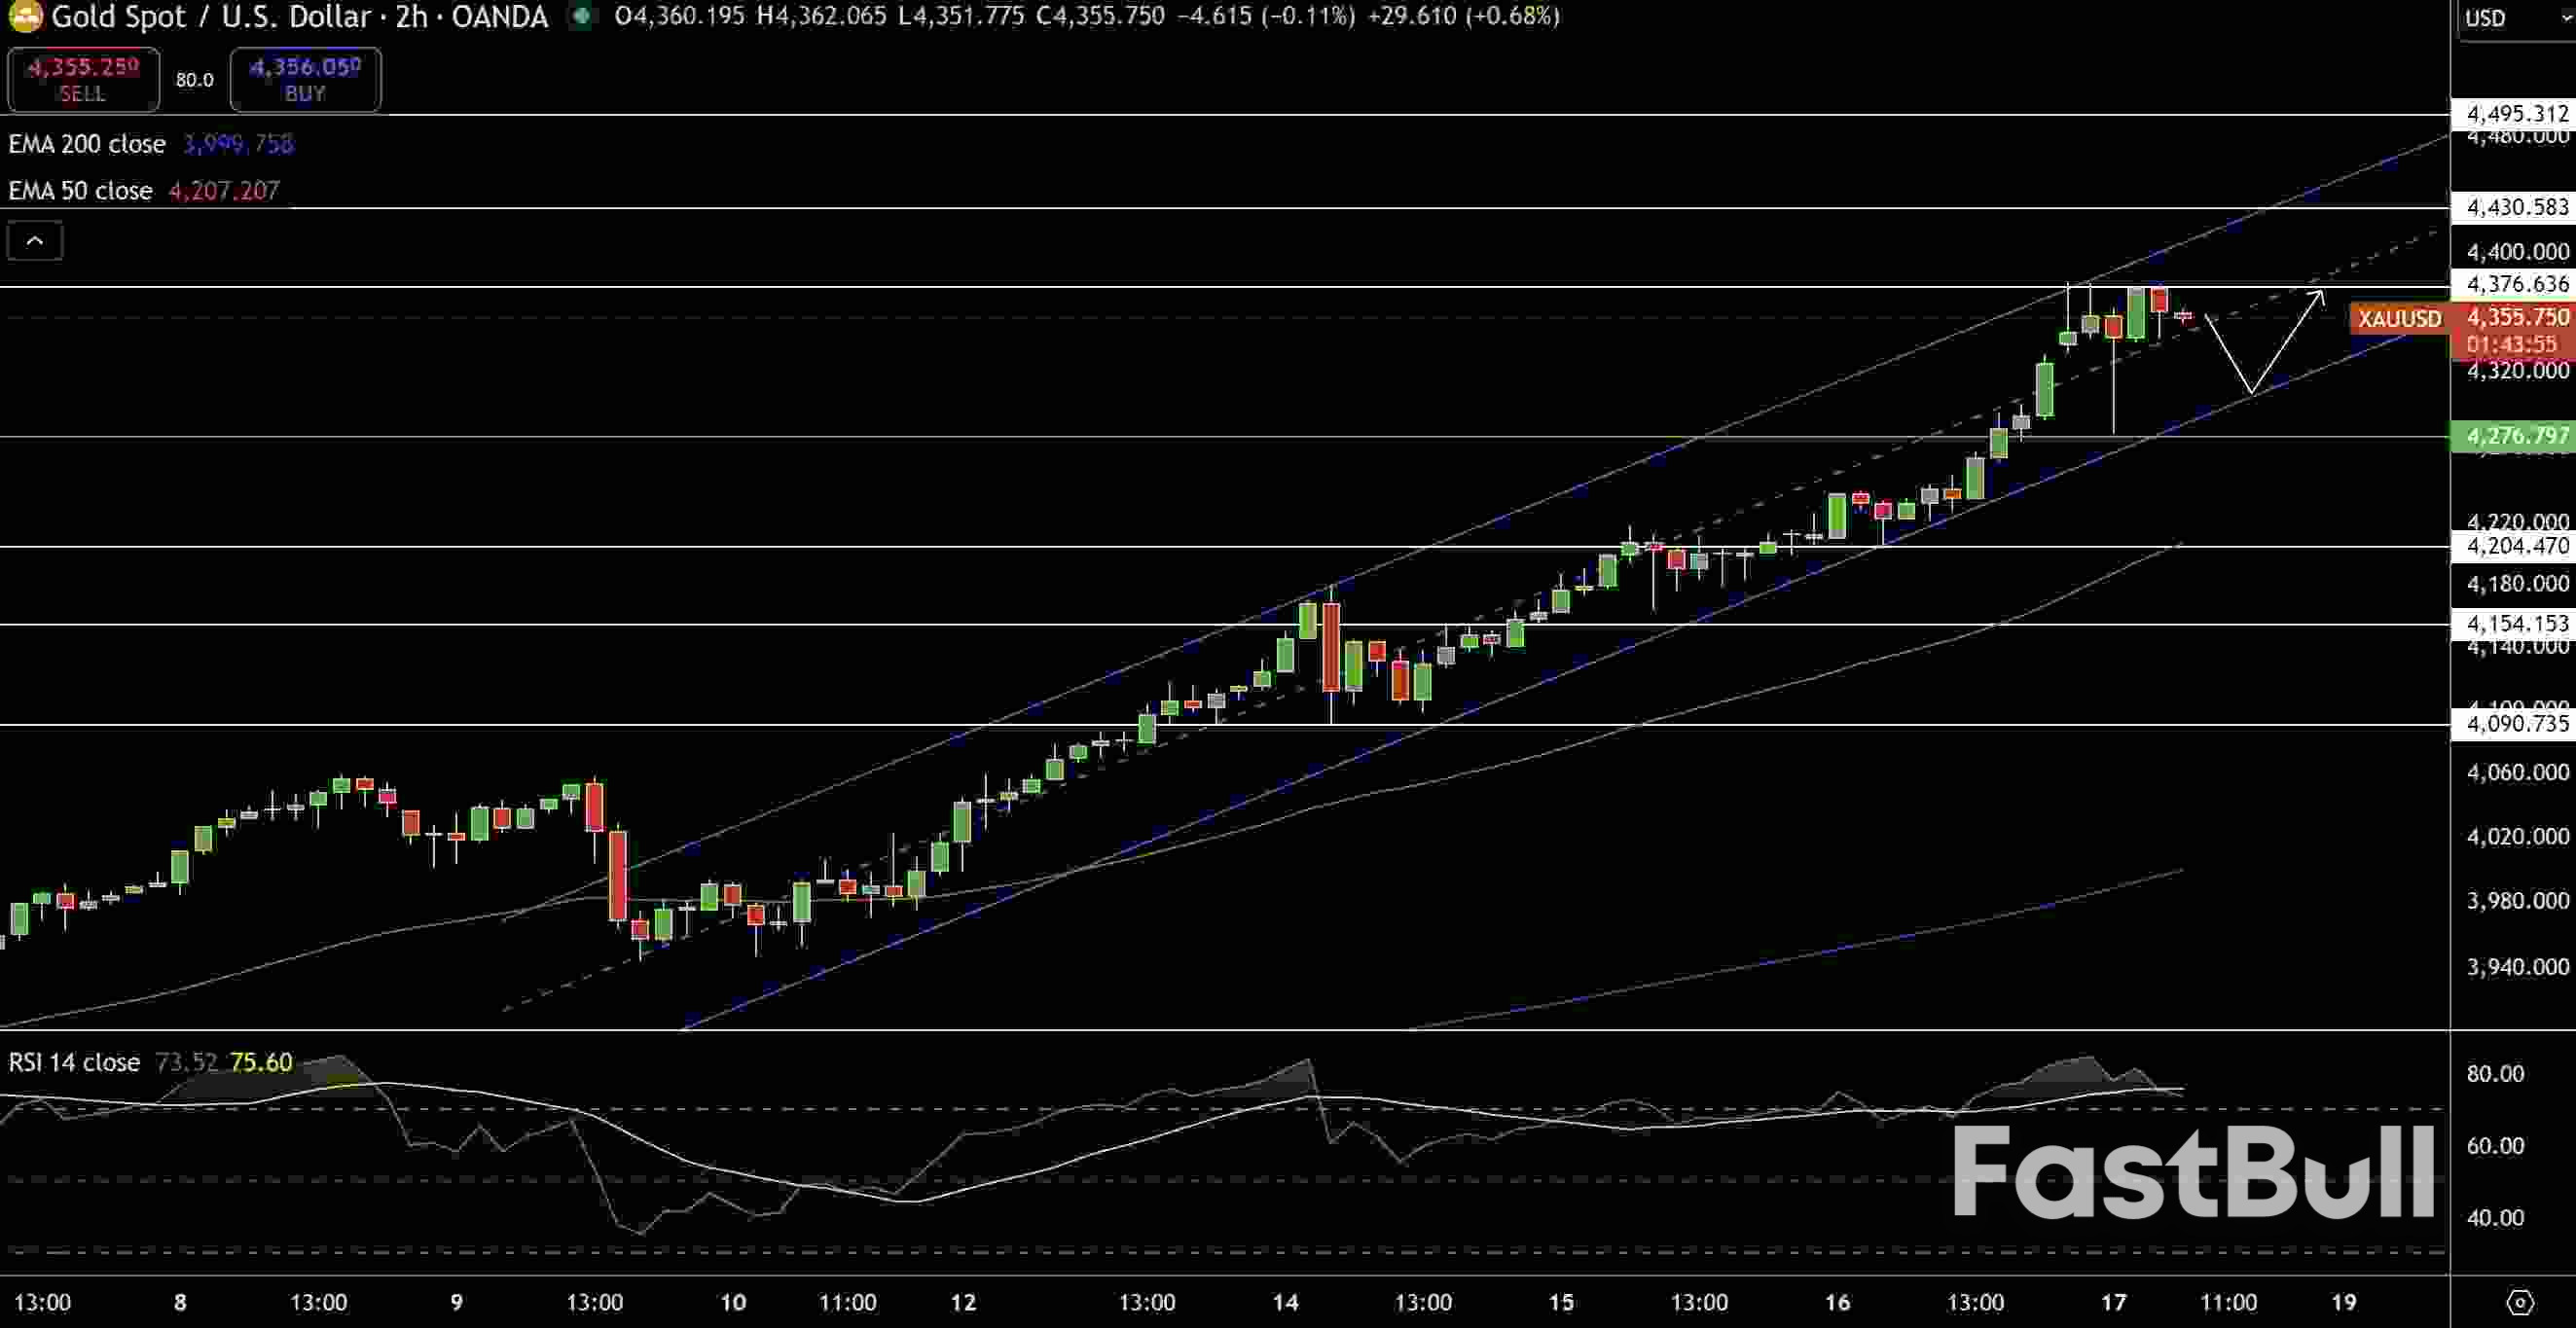This screenshot has width=2576, height=1328.
Task: Click the RSI 40.00 scale label
Action: click(2495, 1218)
